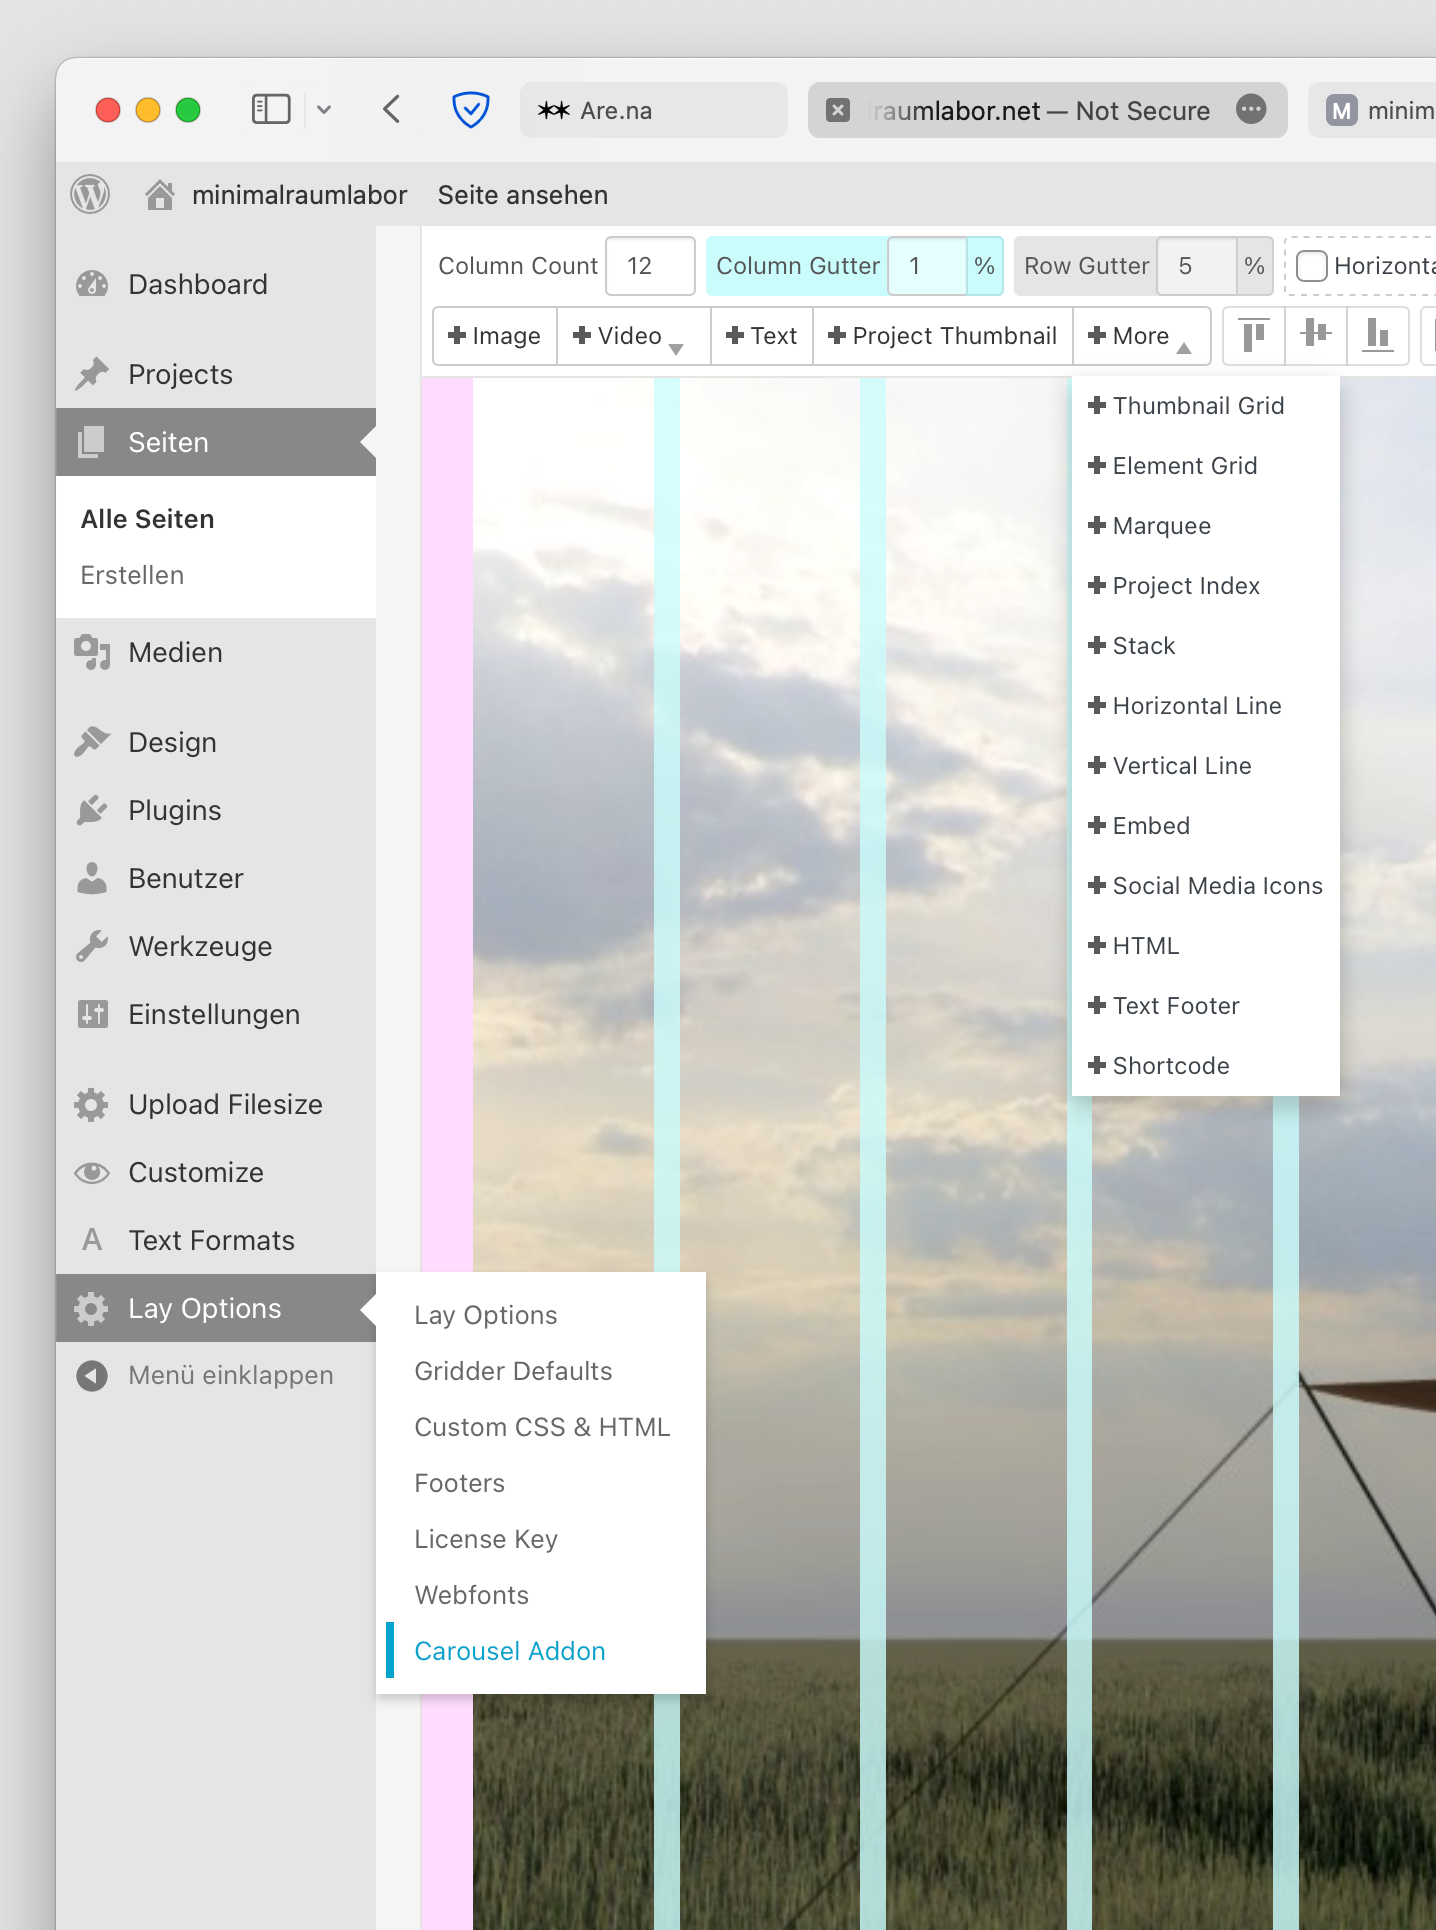Toggle Row Gutter percent unit
1436x1930 pixels.
tap(1254, 266)
